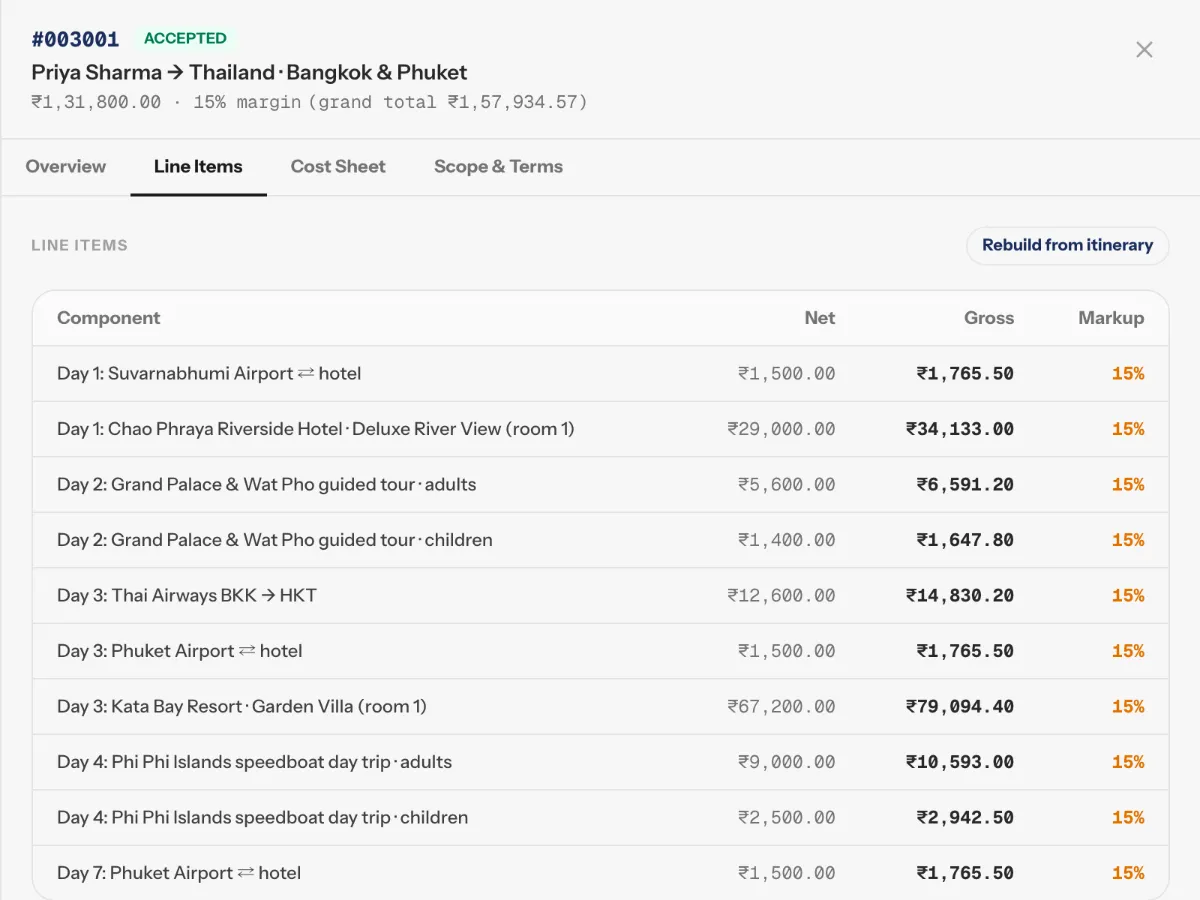This screenshot has width=1200, height=900.
Task: Click gross value ₹6,591.20
Action: click(965, 485)
